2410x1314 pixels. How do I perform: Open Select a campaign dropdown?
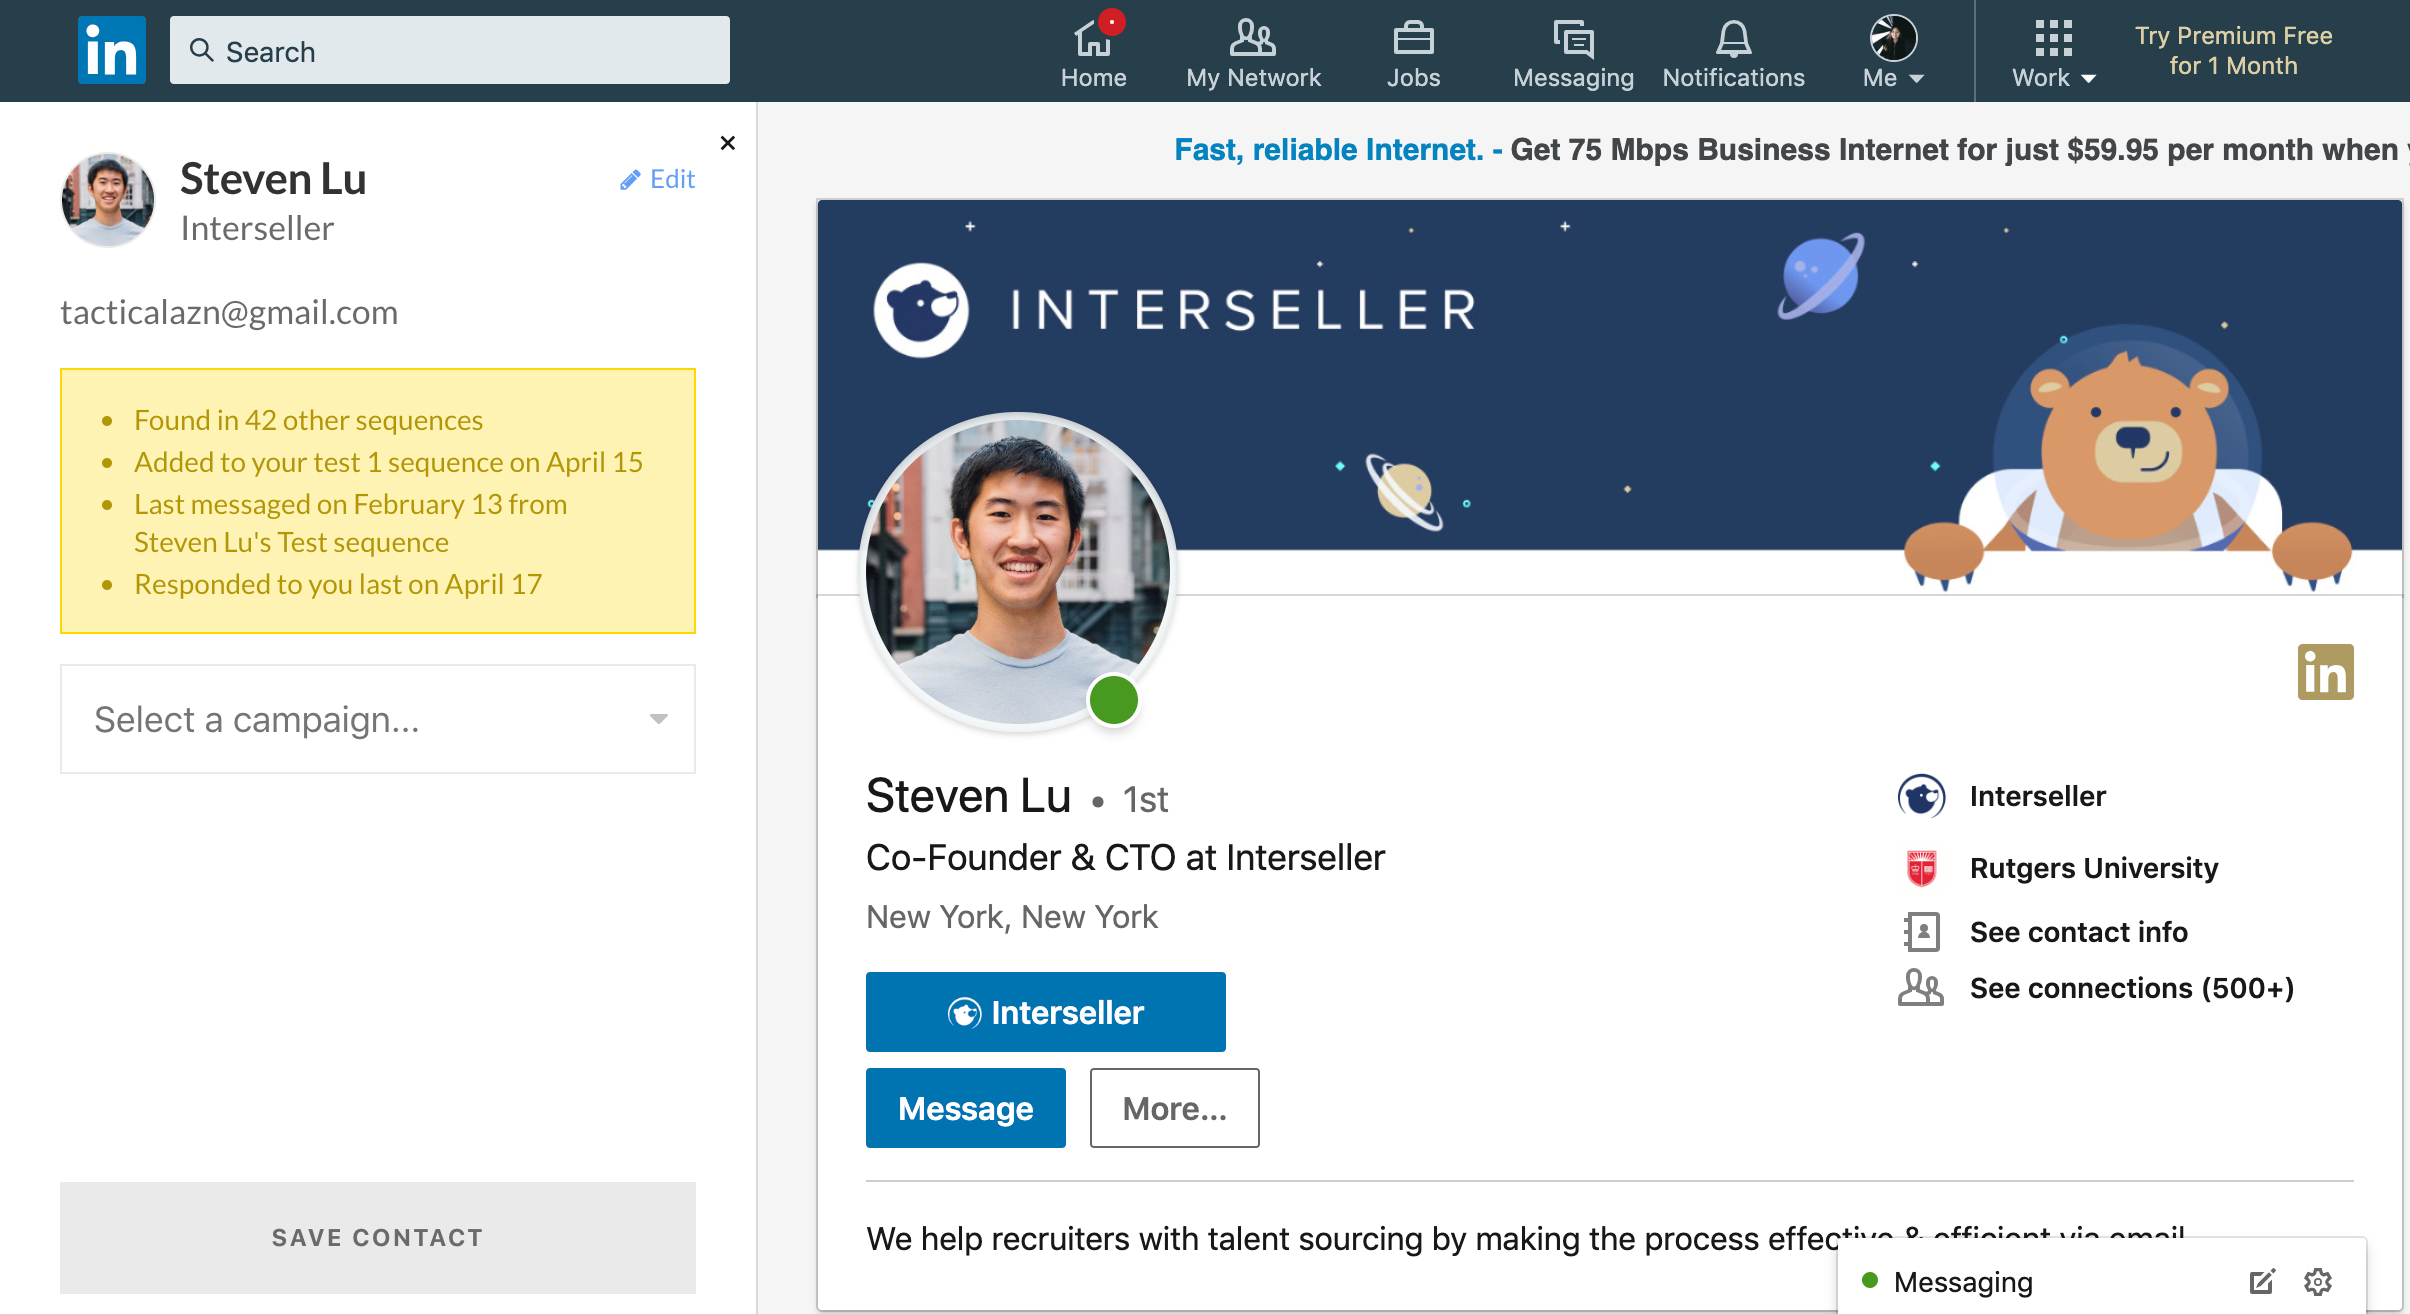pos(378,719)
